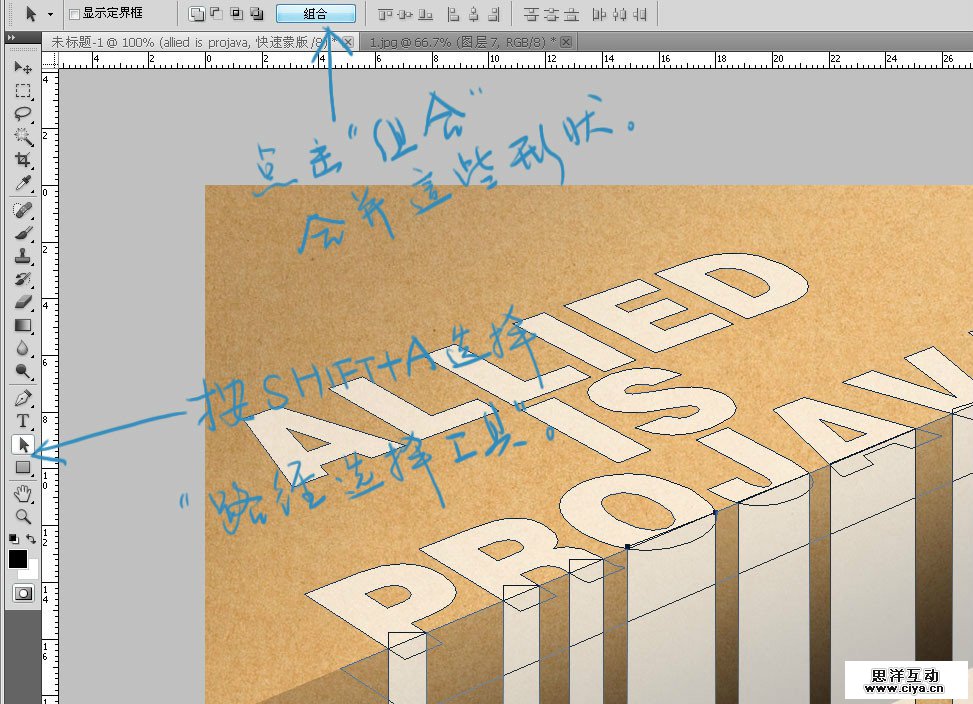Close the 1.jpg document tab

point(566,41)
